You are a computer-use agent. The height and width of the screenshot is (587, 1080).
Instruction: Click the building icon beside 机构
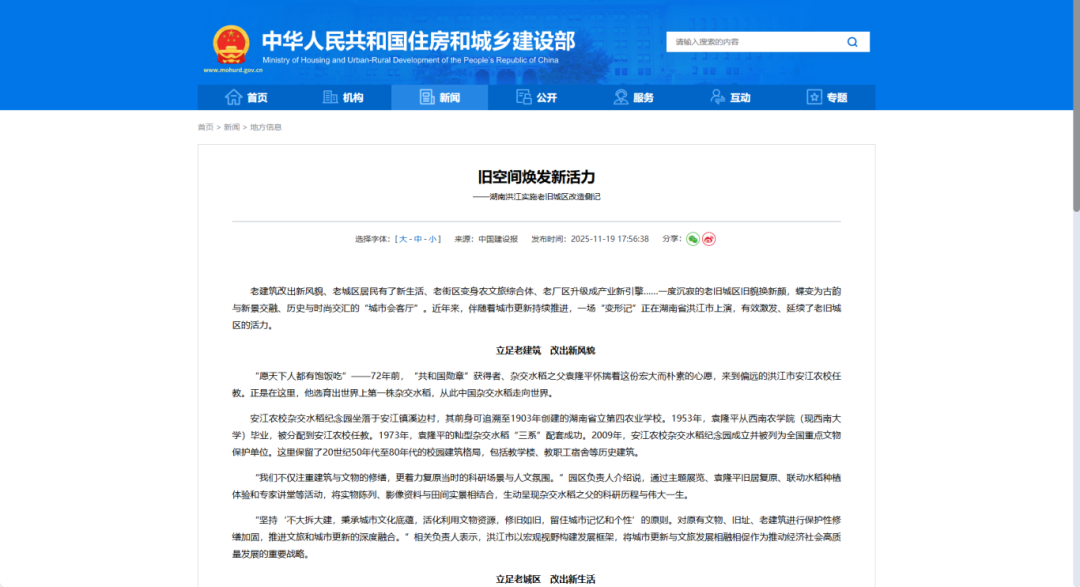point(330,97)
